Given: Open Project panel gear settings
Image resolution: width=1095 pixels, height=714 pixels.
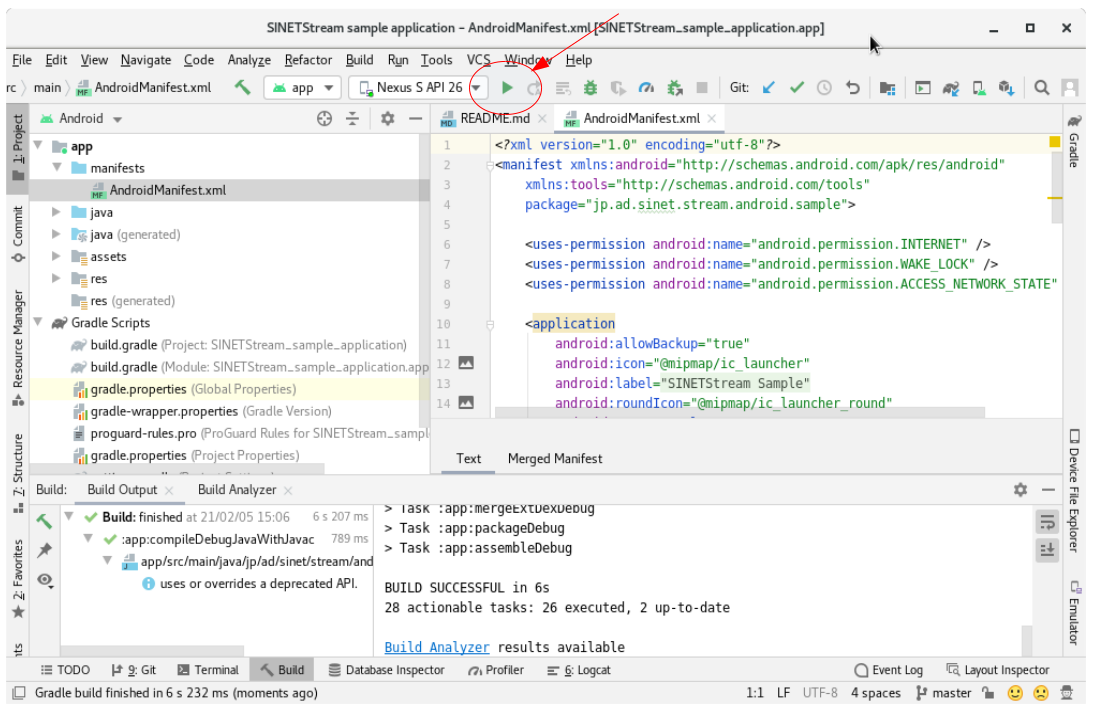Looking at the screenshot, I should 388,119.
